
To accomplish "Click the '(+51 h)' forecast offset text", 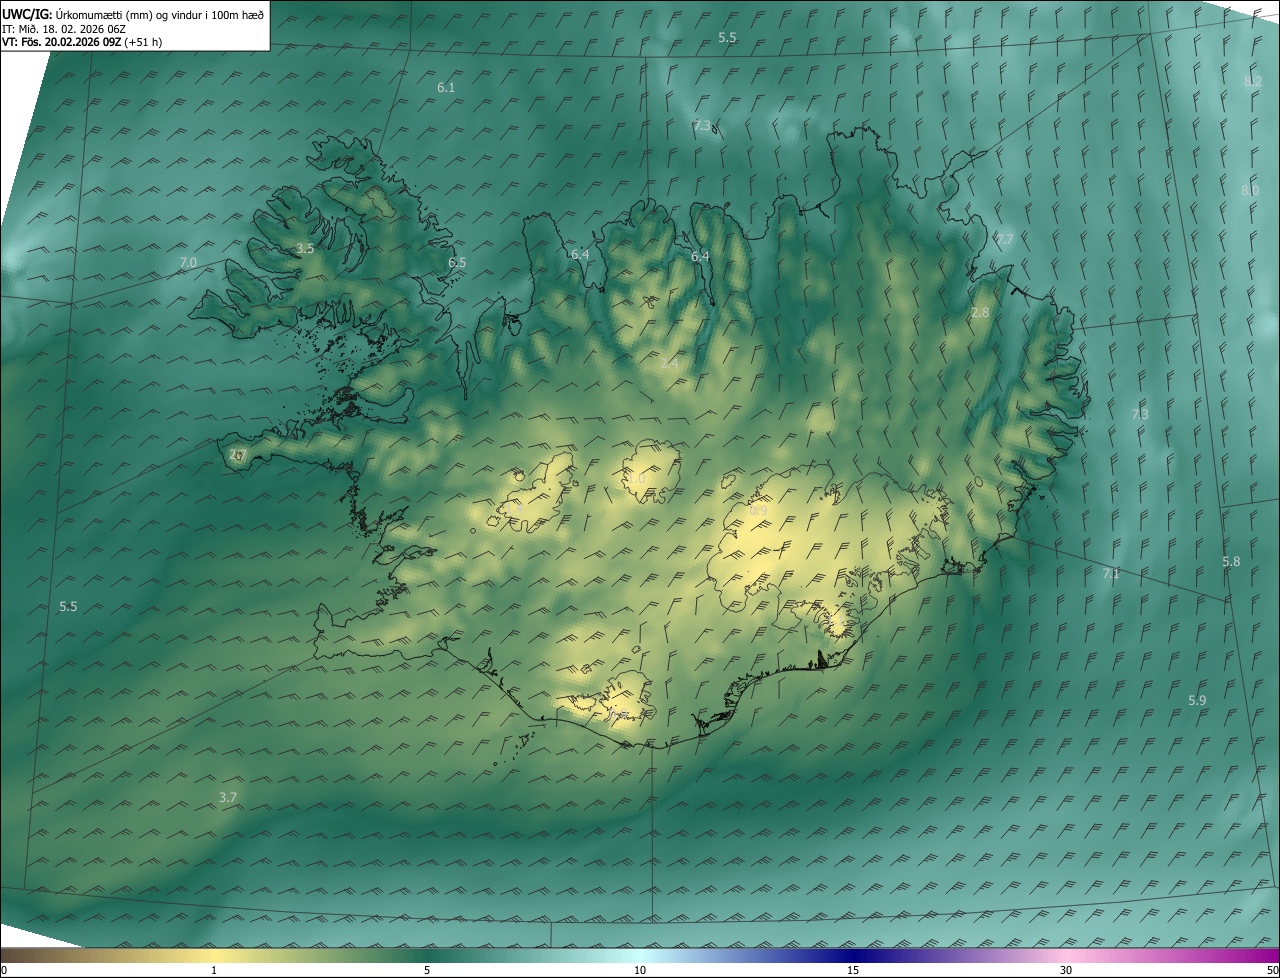I will (x=144, y=42).
